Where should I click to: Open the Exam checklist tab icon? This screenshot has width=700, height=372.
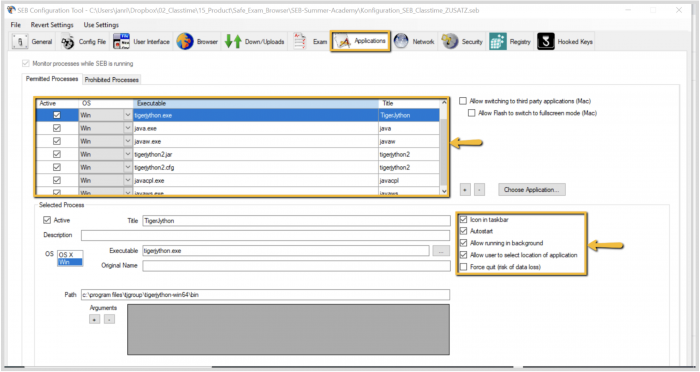[300, 42]
